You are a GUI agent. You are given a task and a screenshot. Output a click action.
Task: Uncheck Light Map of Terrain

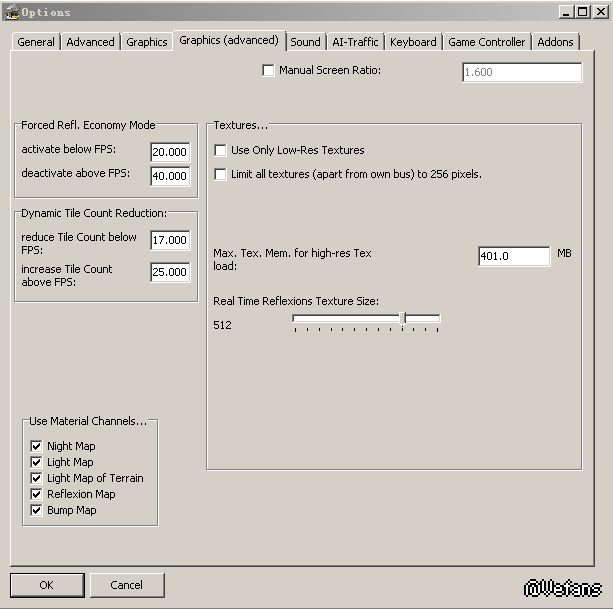tap(36, 478)
